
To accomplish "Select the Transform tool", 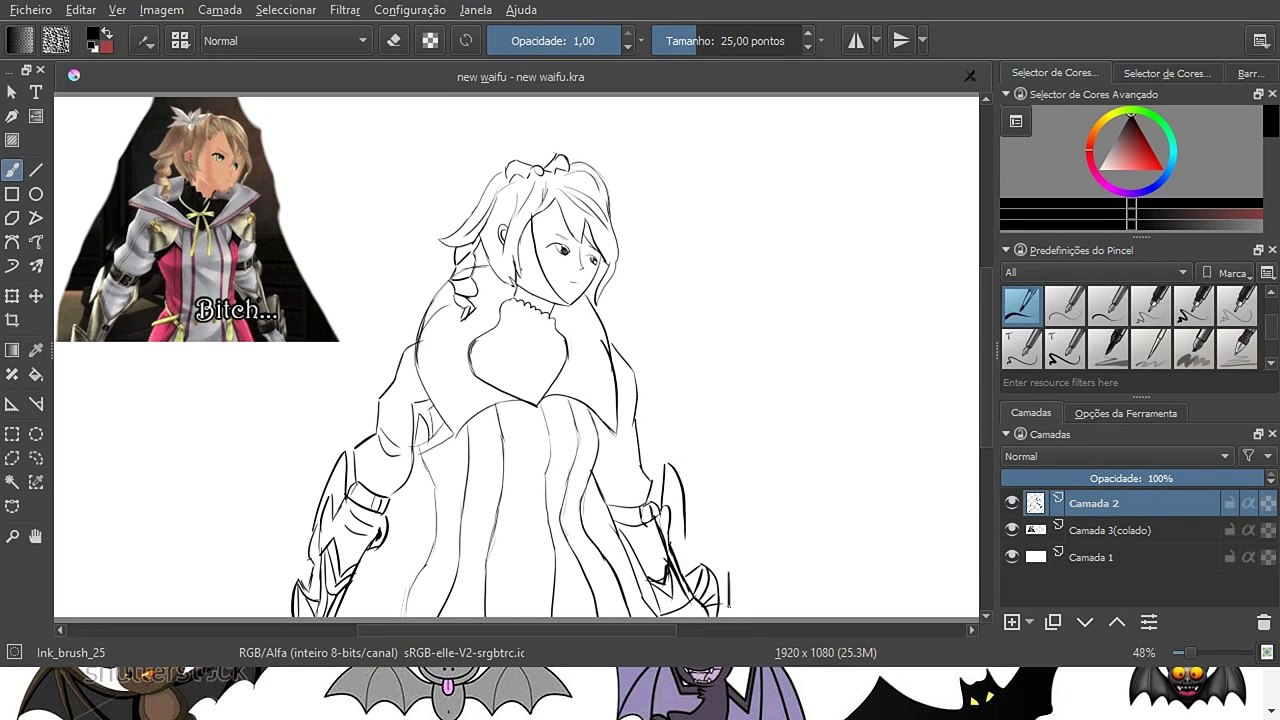I will click(12, 296).
